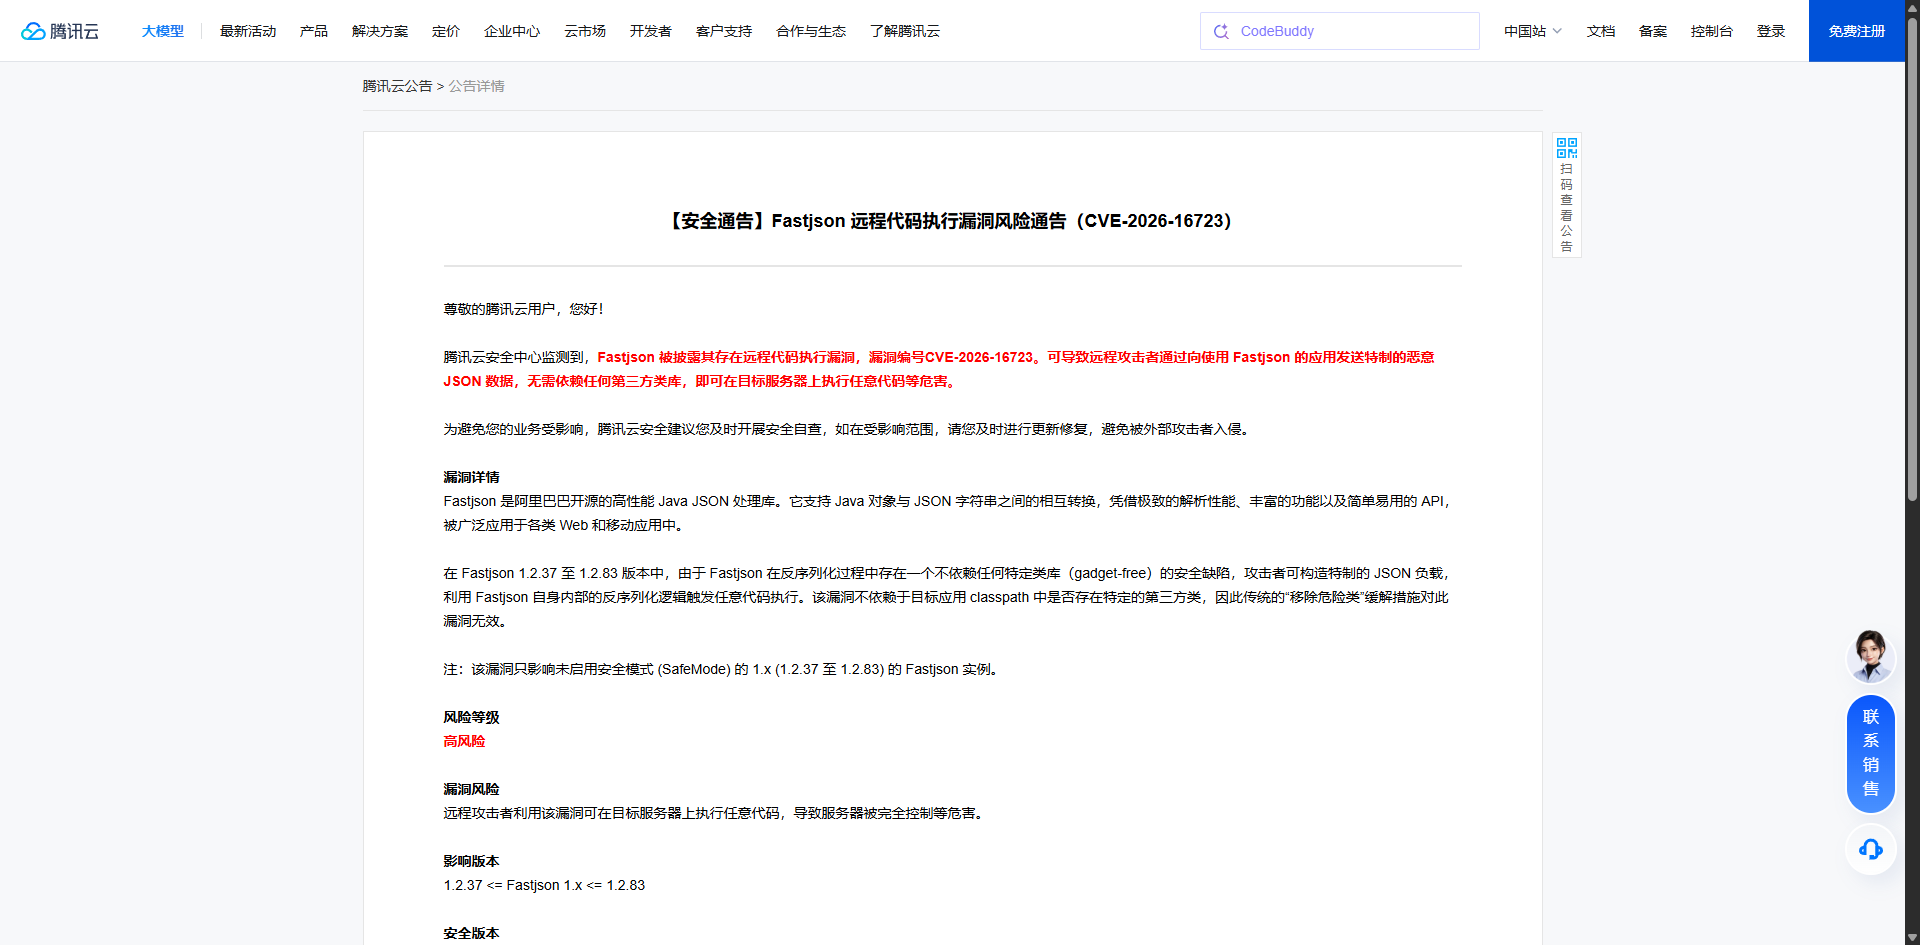This screenshot has height=945, width=1920.
Task: Click the 漏洞详情 heading
Action: (x=471, y=477)
